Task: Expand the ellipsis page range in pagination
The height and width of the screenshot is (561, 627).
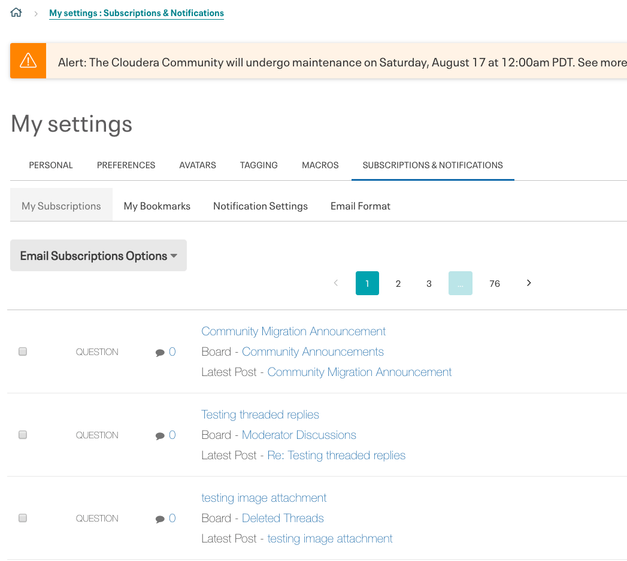Action: point(460,283)
